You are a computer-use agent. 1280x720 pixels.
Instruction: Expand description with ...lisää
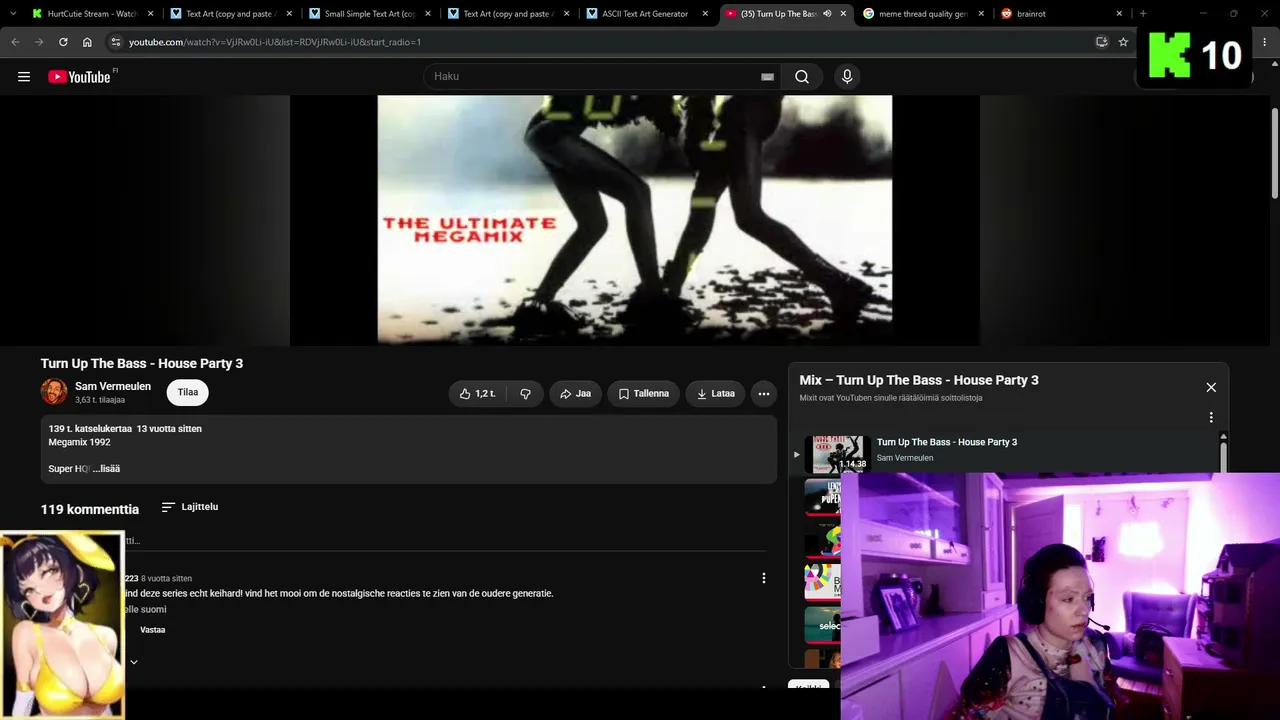click(x=106, y=469)
